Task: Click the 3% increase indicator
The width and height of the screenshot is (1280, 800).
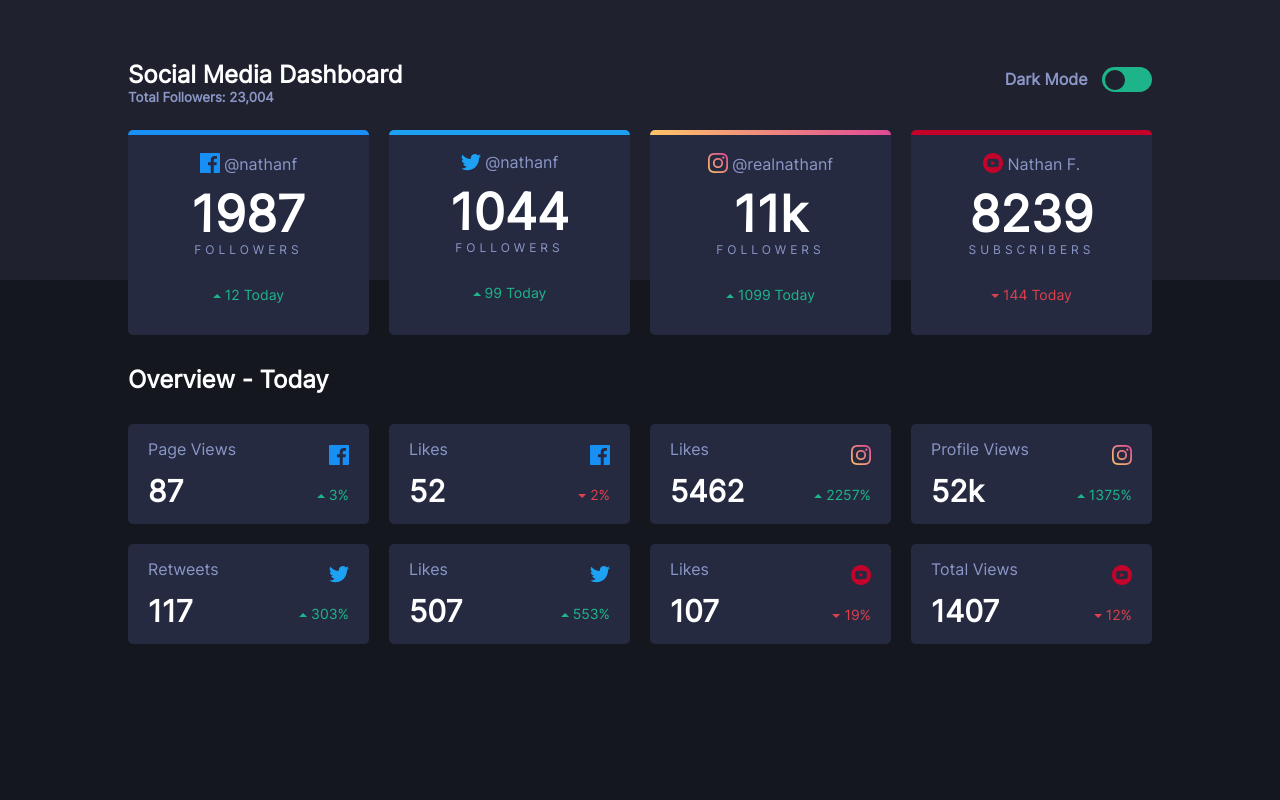Action: 333,495
